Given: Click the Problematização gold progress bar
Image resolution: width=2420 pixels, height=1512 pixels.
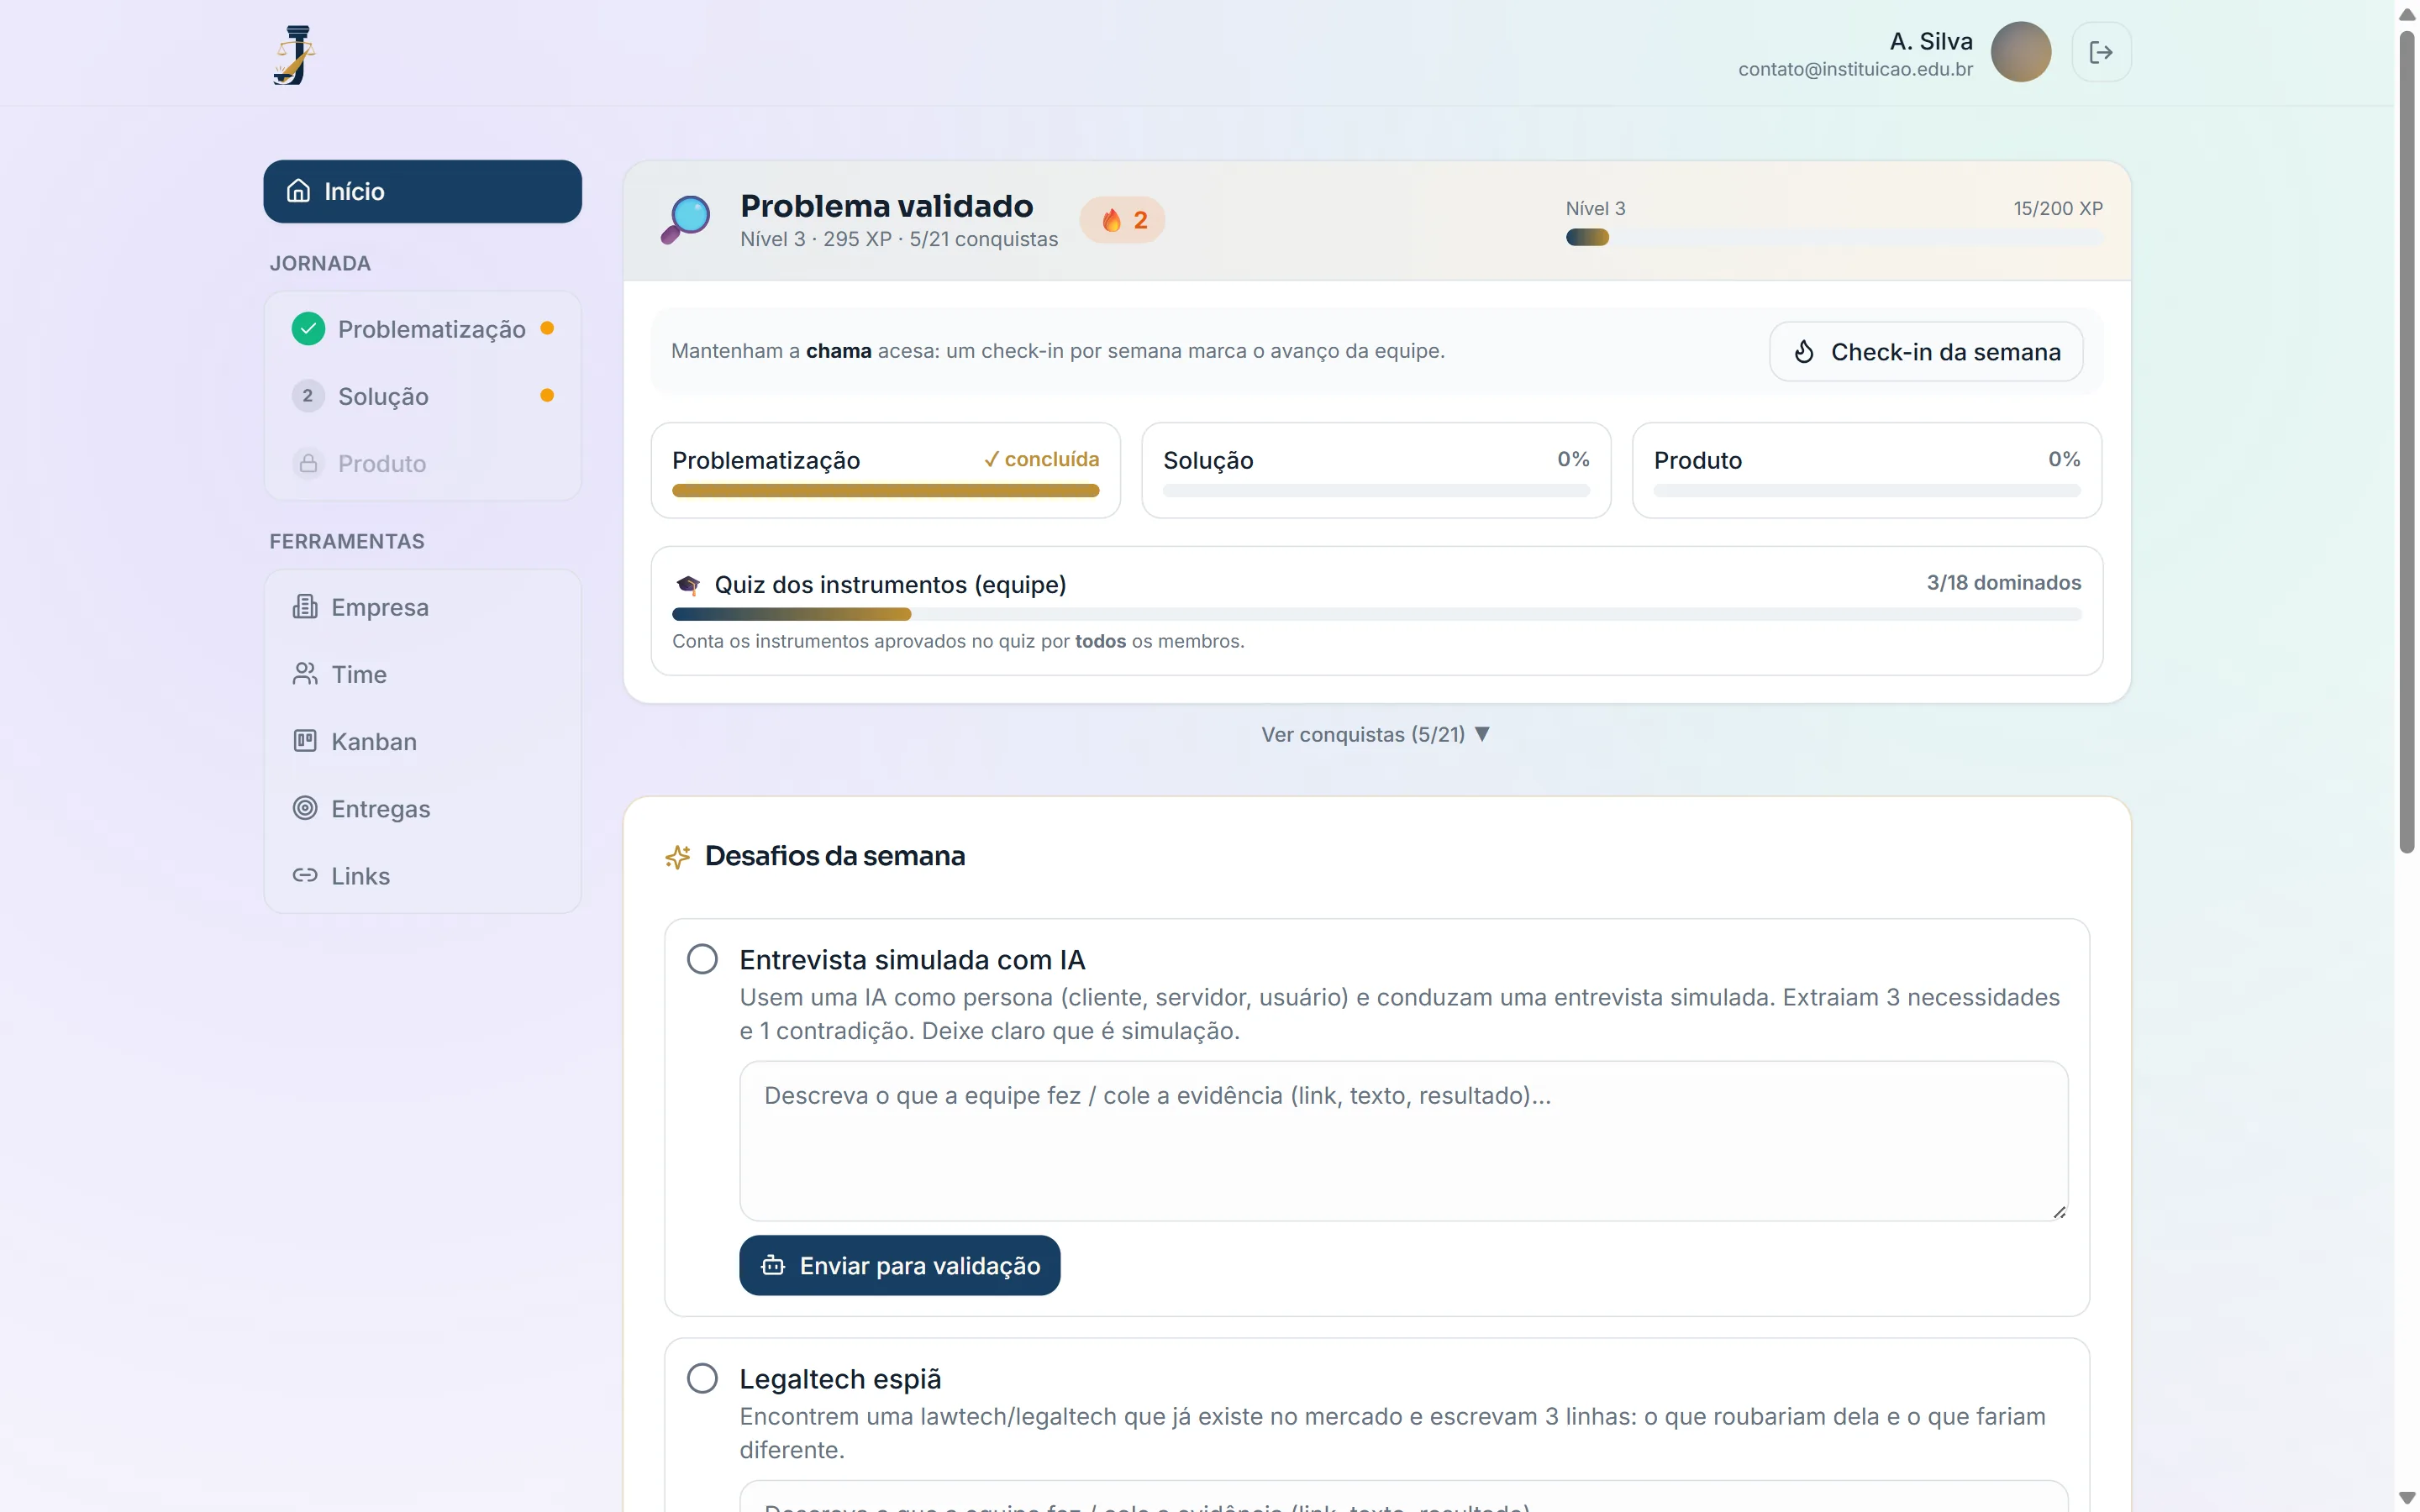Looking at the screenshot, I should coord(886,491).
